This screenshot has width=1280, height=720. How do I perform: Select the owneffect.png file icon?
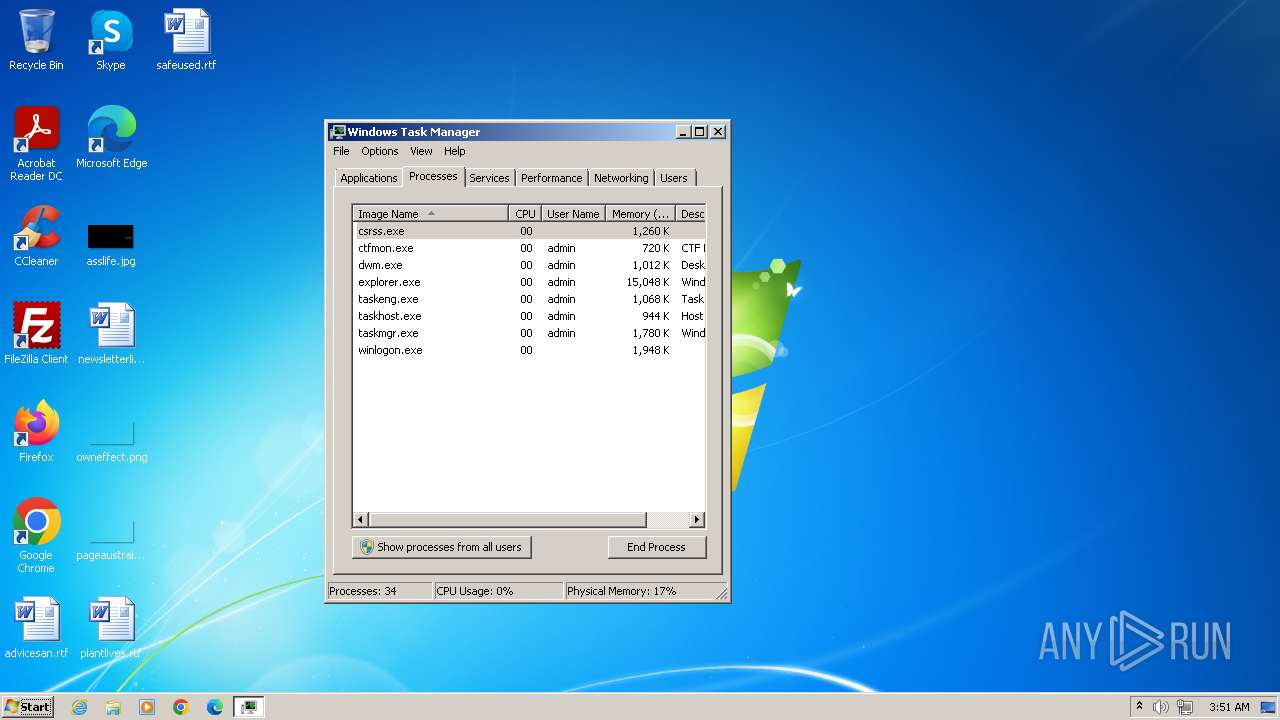click(x=111, y=440)
